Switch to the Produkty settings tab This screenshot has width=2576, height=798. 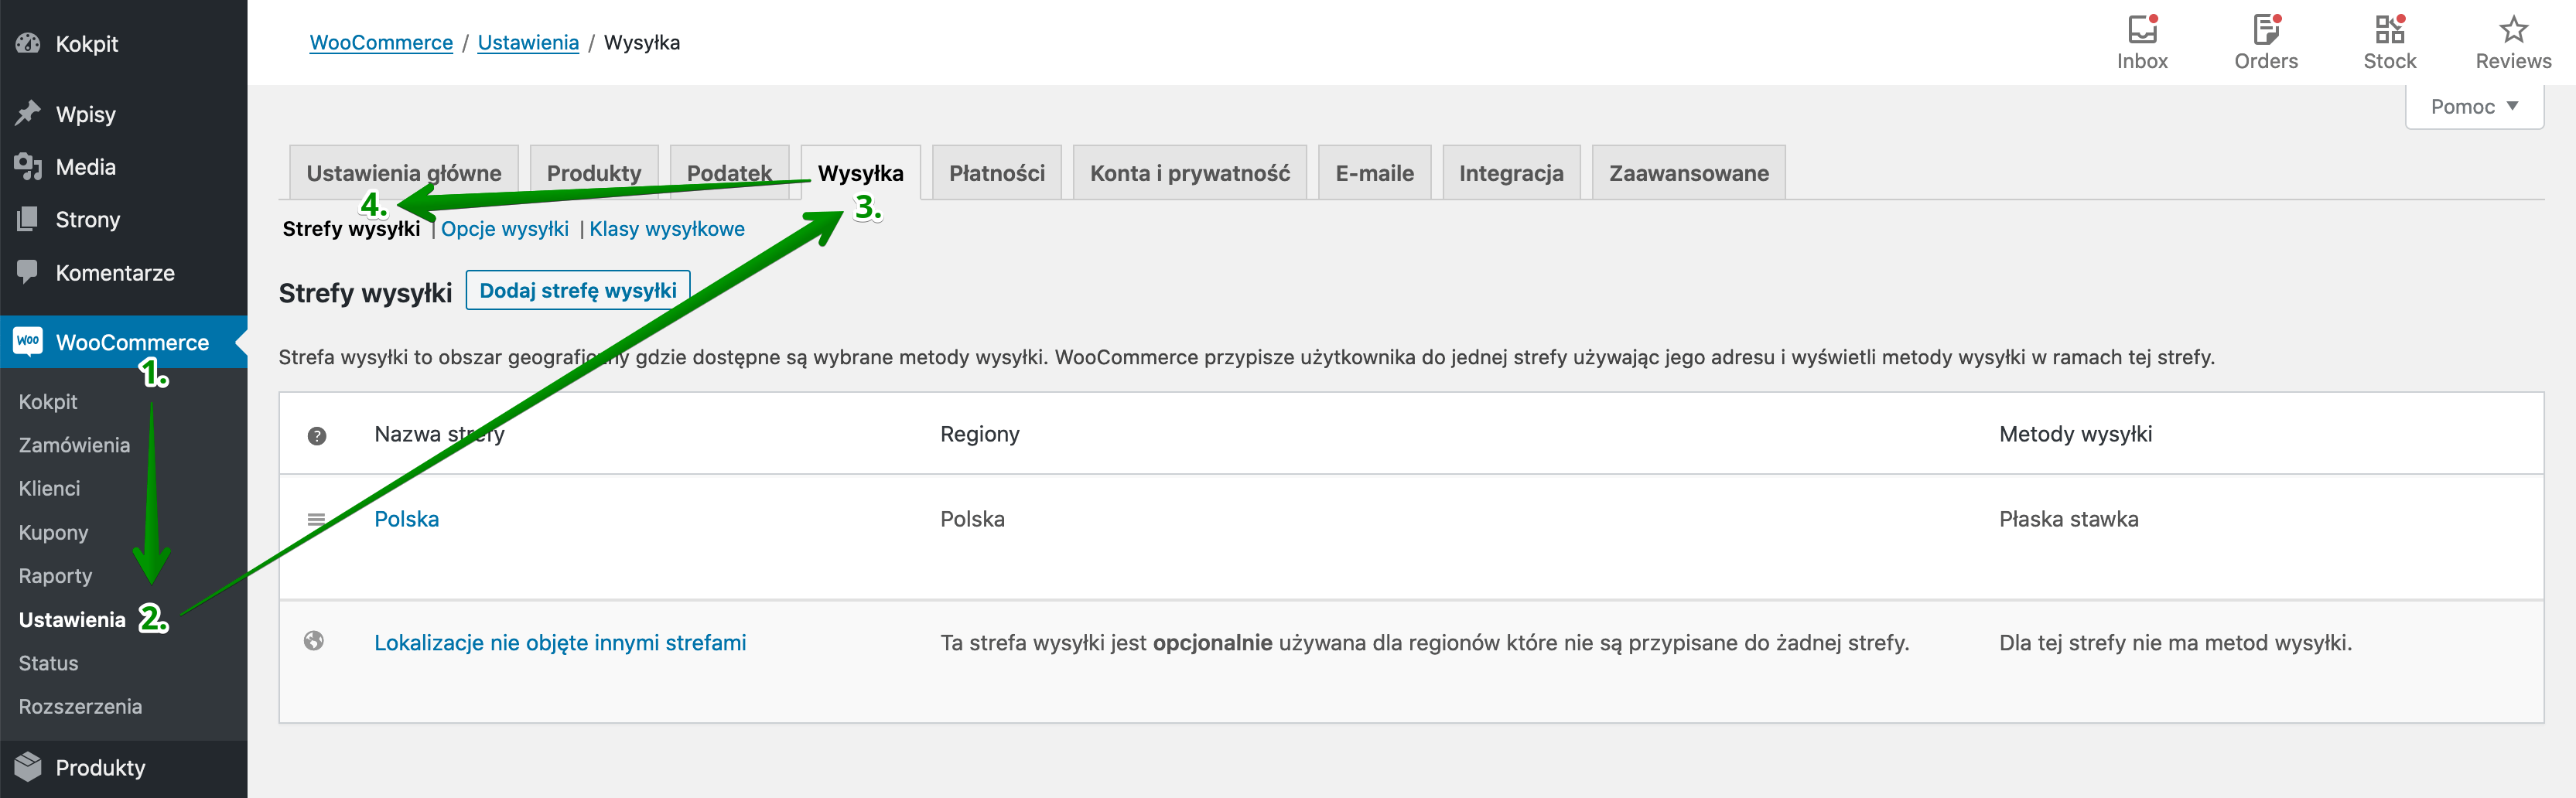[x=594, y=173]
